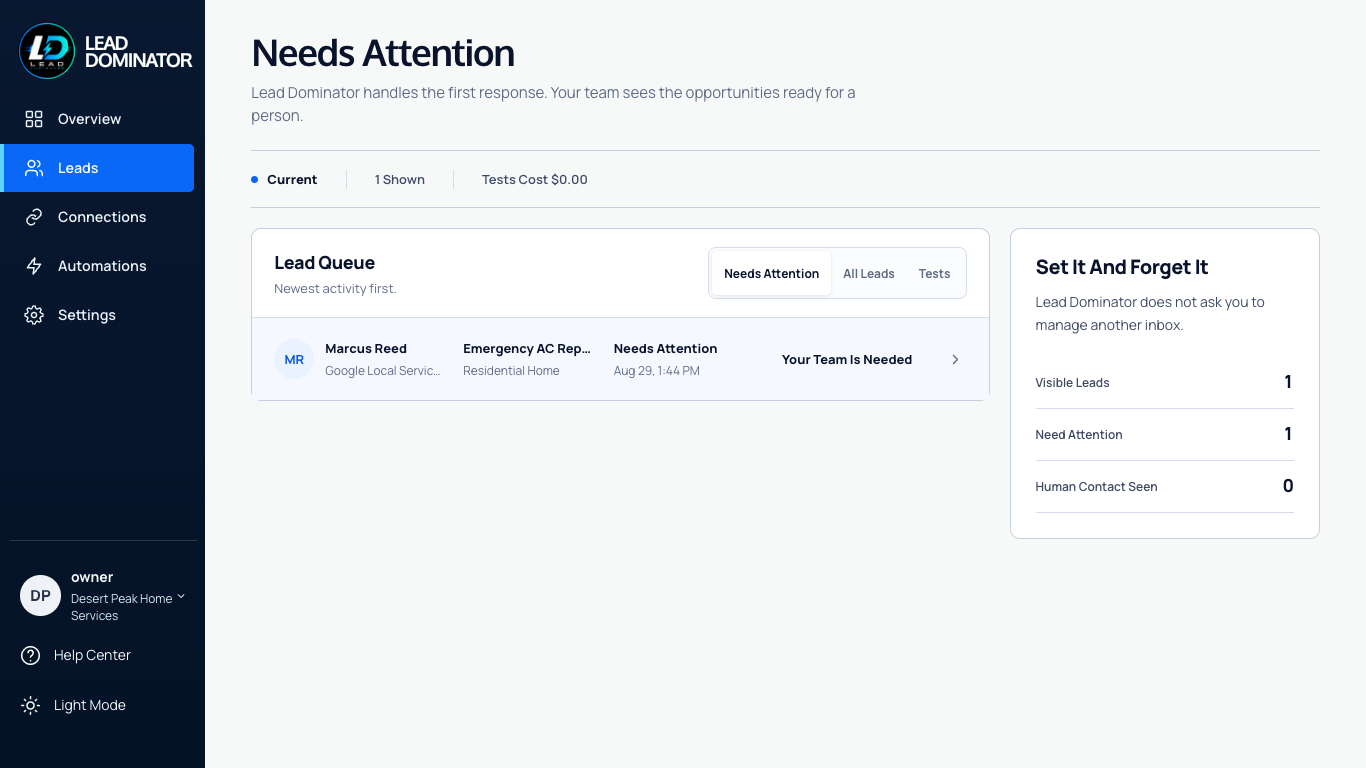Click the Need Attention stat row
The width and height of the screenshot is (1366, 768).
[x=1165, y=435]
